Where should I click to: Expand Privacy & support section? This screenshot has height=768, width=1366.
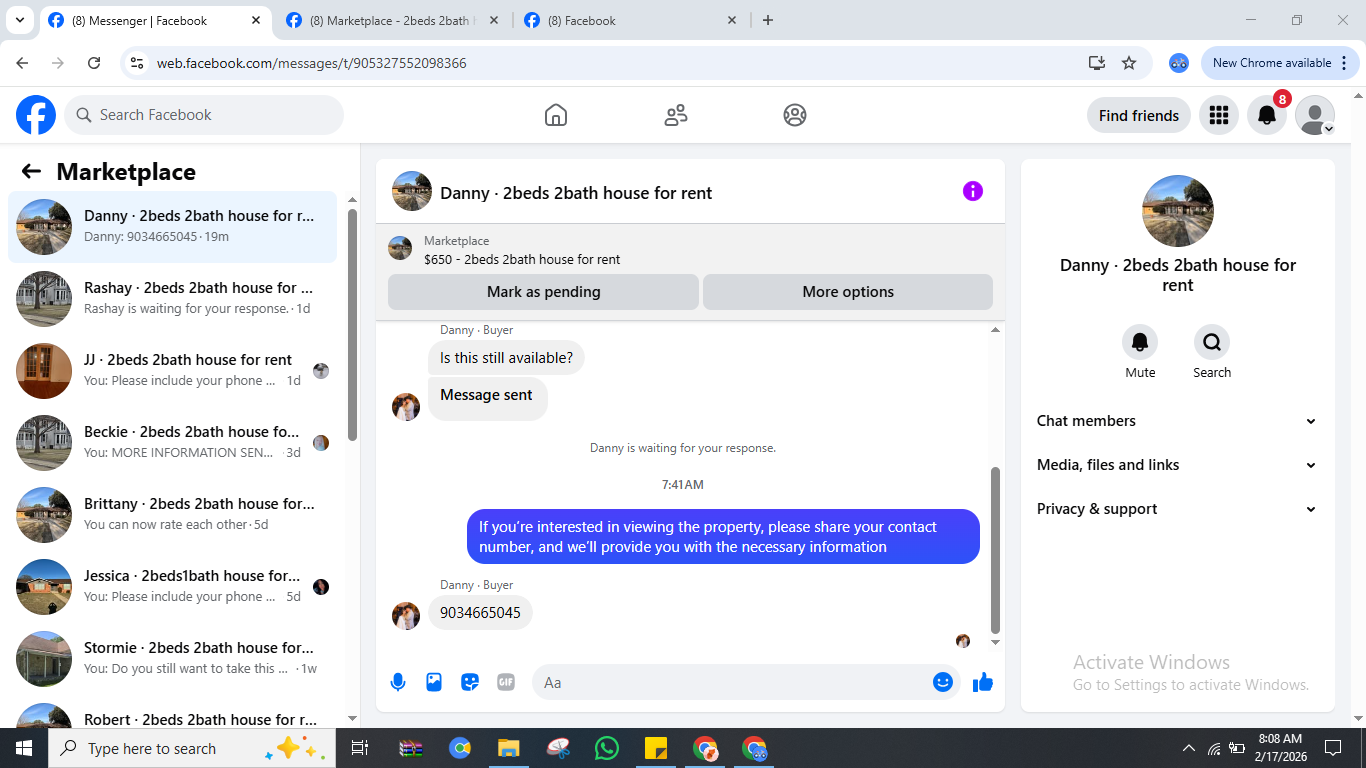tap(1178, 509)
